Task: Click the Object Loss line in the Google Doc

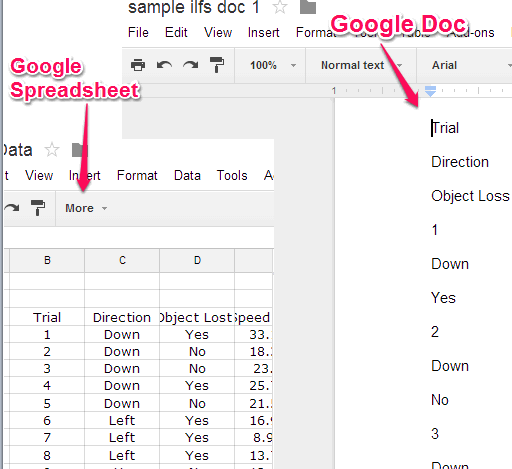Action: (470, 196)
